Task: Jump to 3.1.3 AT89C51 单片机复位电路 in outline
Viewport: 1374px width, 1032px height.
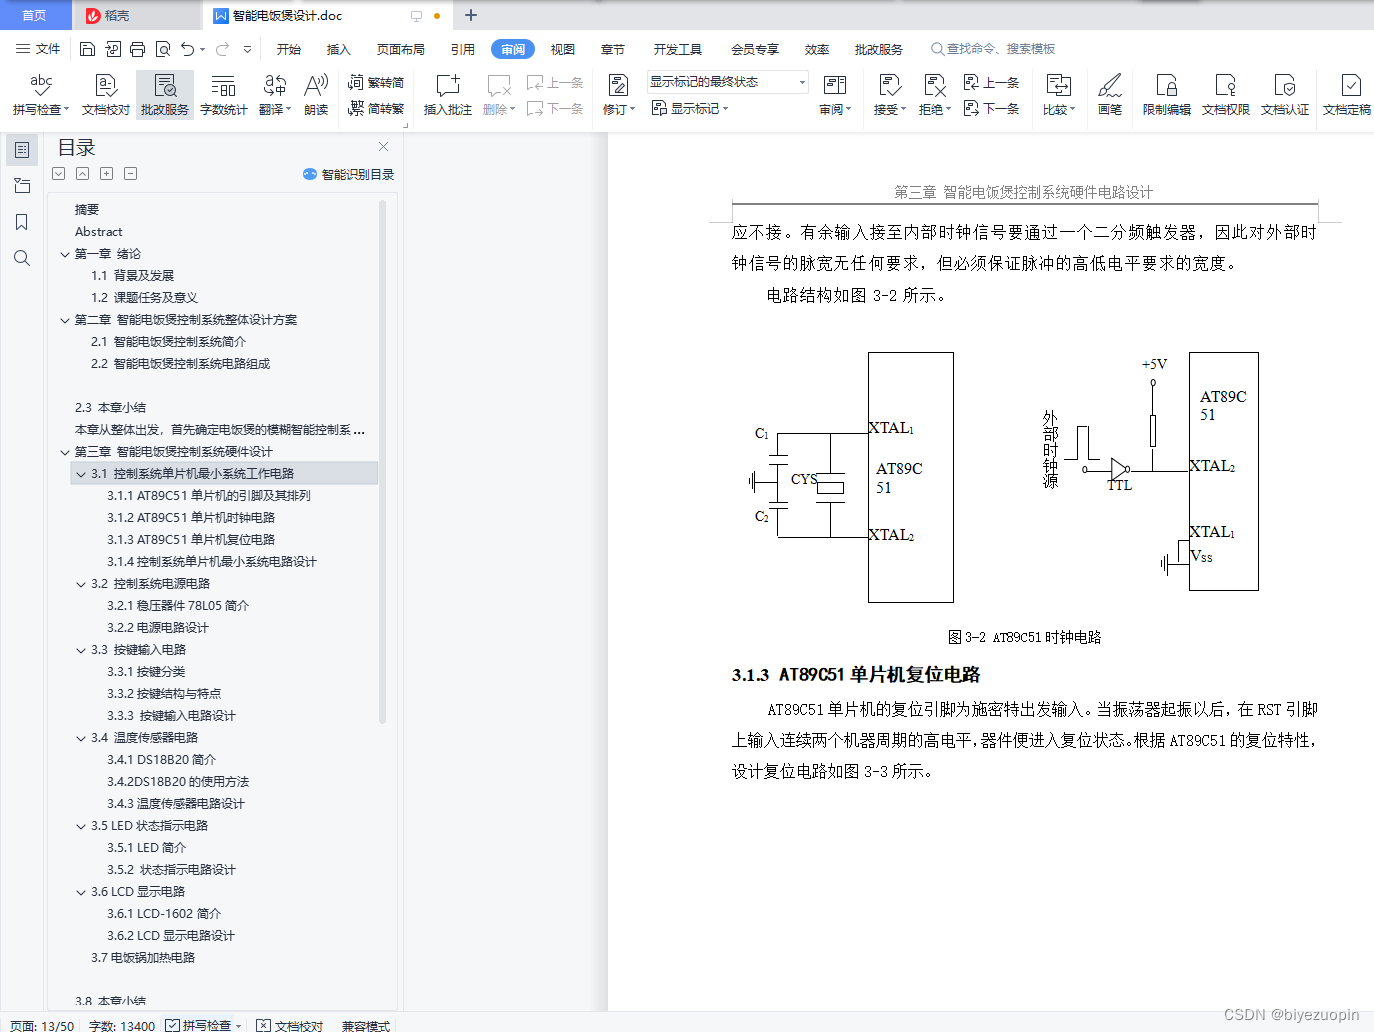Action: (191, 540)
